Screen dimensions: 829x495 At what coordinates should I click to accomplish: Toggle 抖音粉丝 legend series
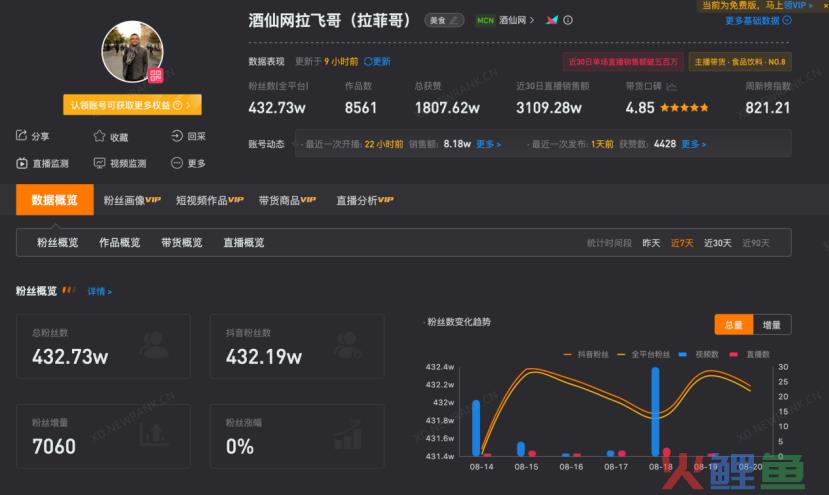point(586,354)
